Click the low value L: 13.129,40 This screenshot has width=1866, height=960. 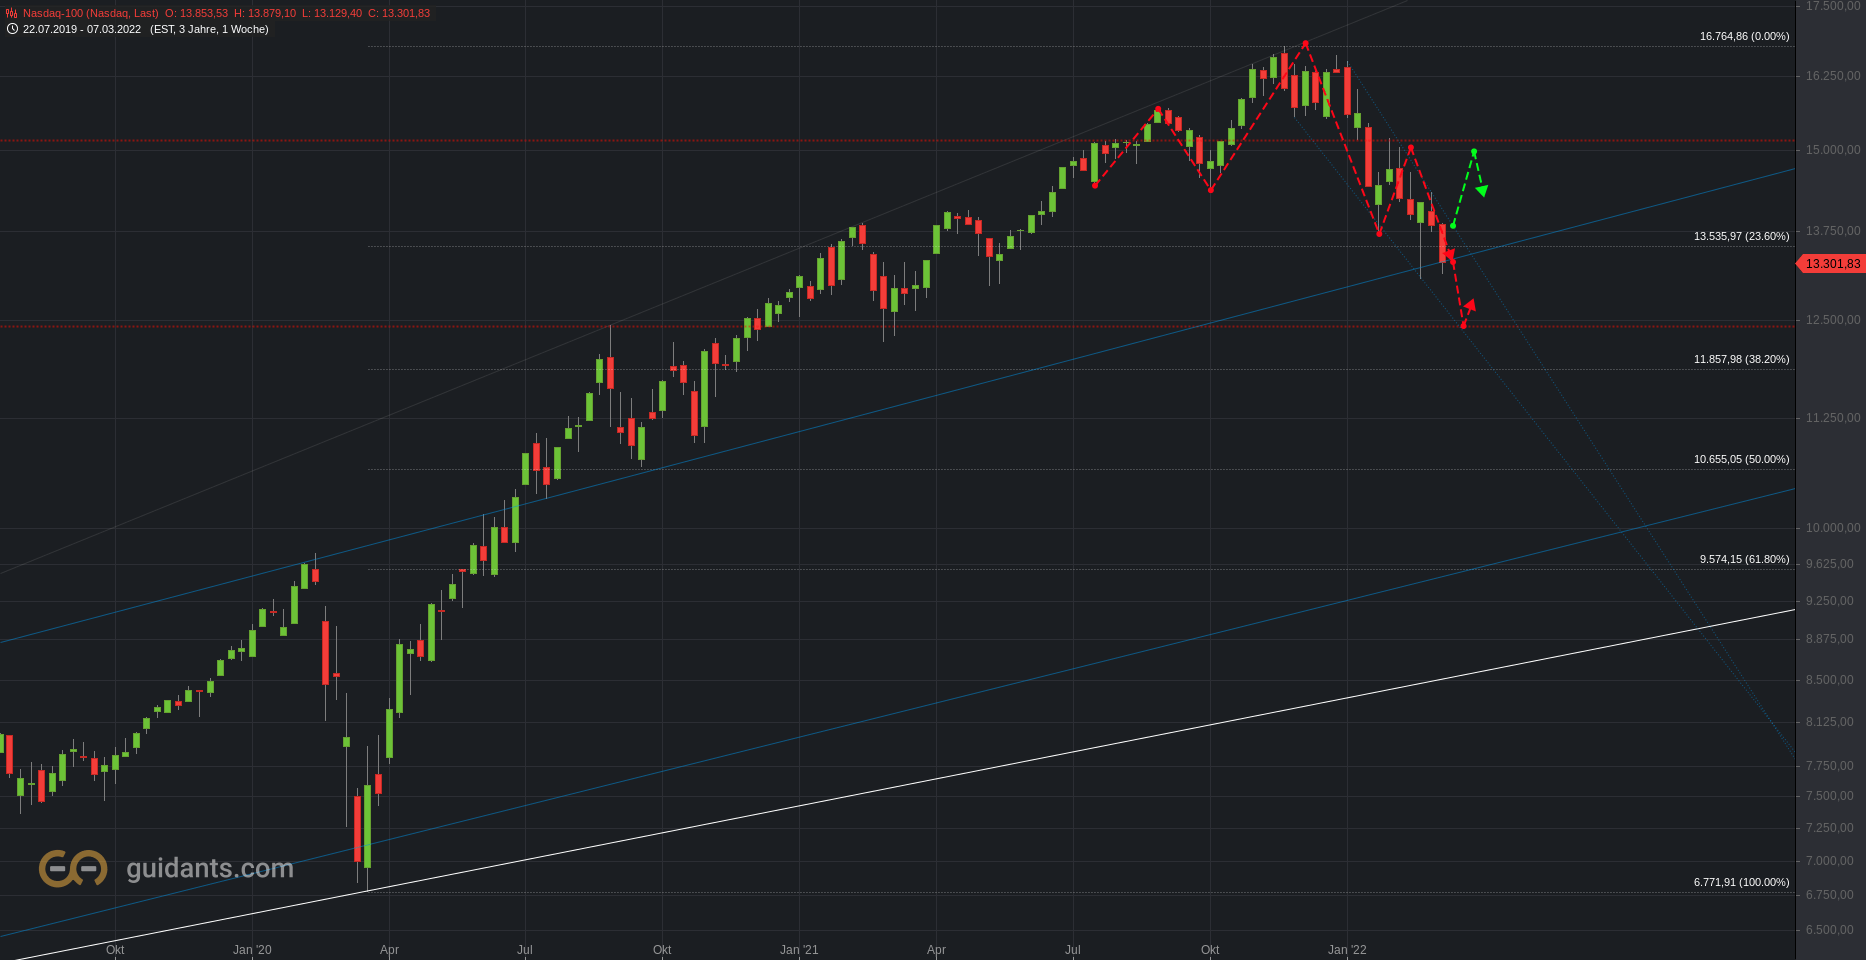click(x=332, y=13)
